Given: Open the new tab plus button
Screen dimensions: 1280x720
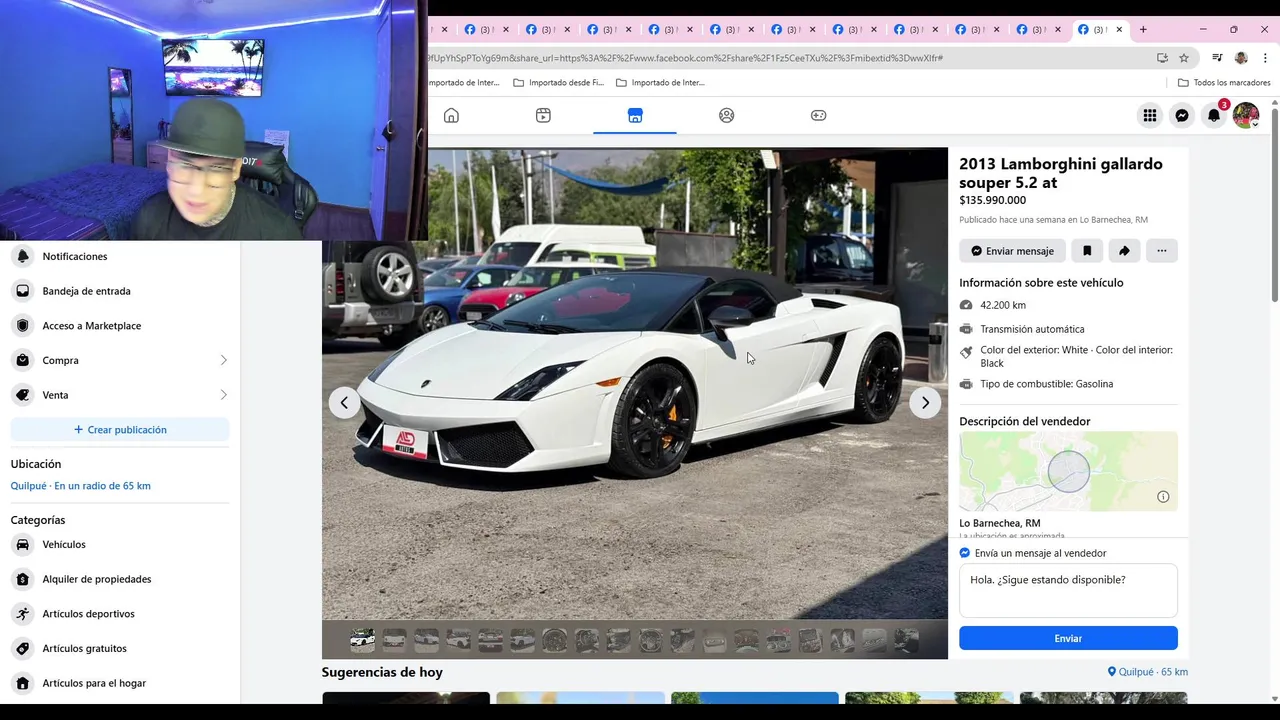Looking at the screenshot, I should 1143,29.
